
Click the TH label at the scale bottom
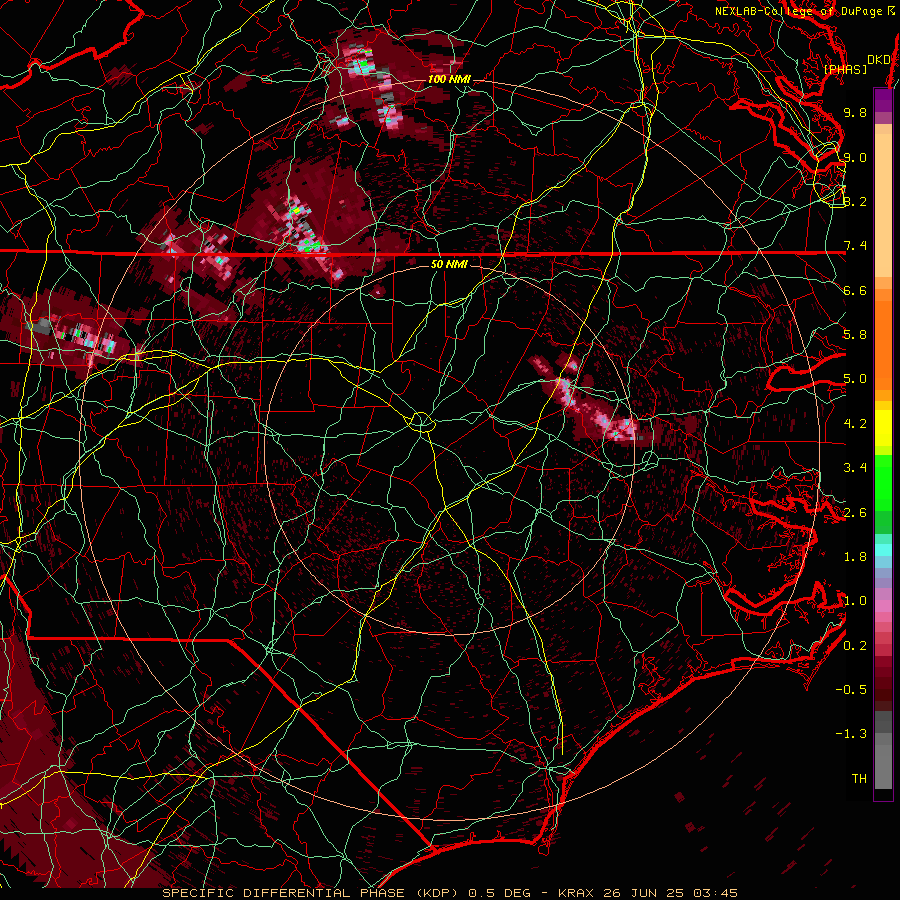(859, 779)
